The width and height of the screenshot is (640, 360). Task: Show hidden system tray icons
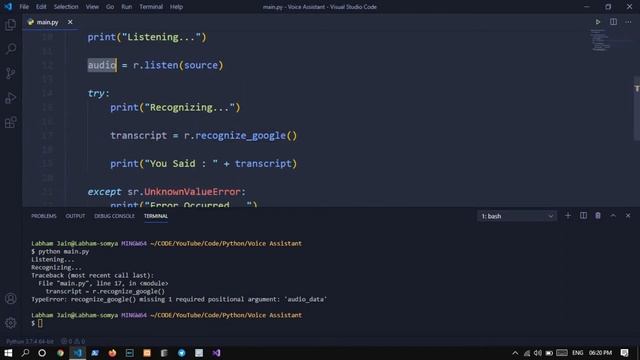coord(515,353)
